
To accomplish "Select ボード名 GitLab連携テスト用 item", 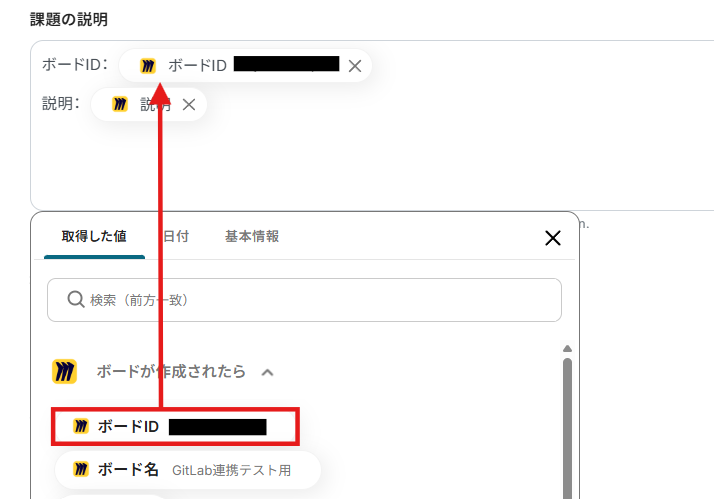I will click(x=188, y=470).
